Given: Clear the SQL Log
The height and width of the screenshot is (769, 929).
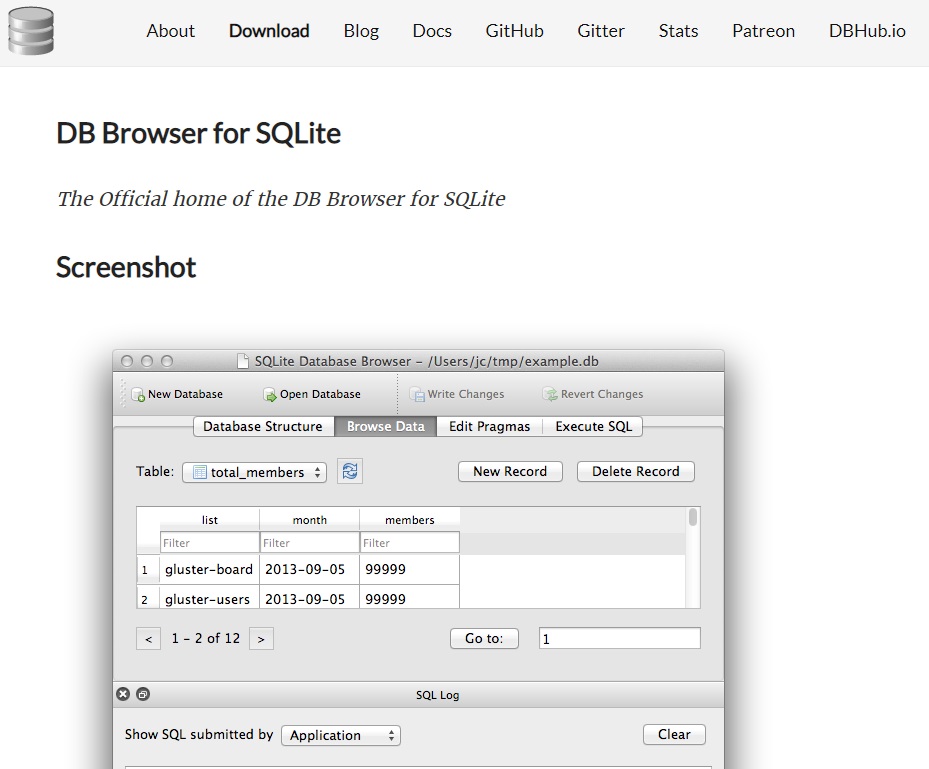Looking at the screenshot, I should 674,735.
